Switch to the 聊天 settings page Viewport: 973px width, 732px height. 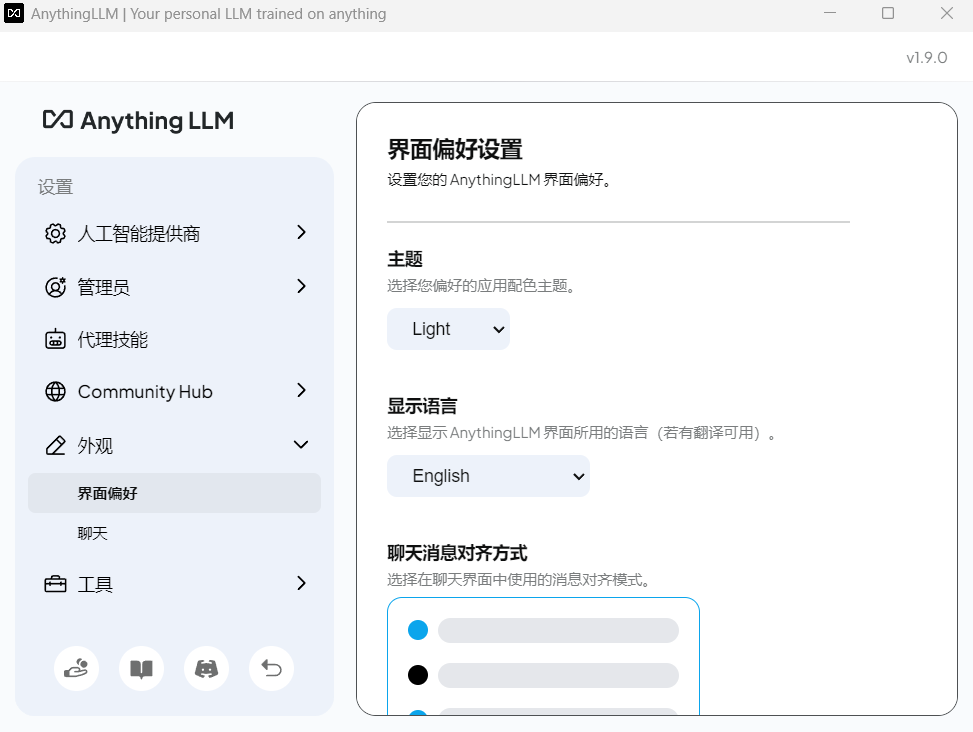pos(93,532)
